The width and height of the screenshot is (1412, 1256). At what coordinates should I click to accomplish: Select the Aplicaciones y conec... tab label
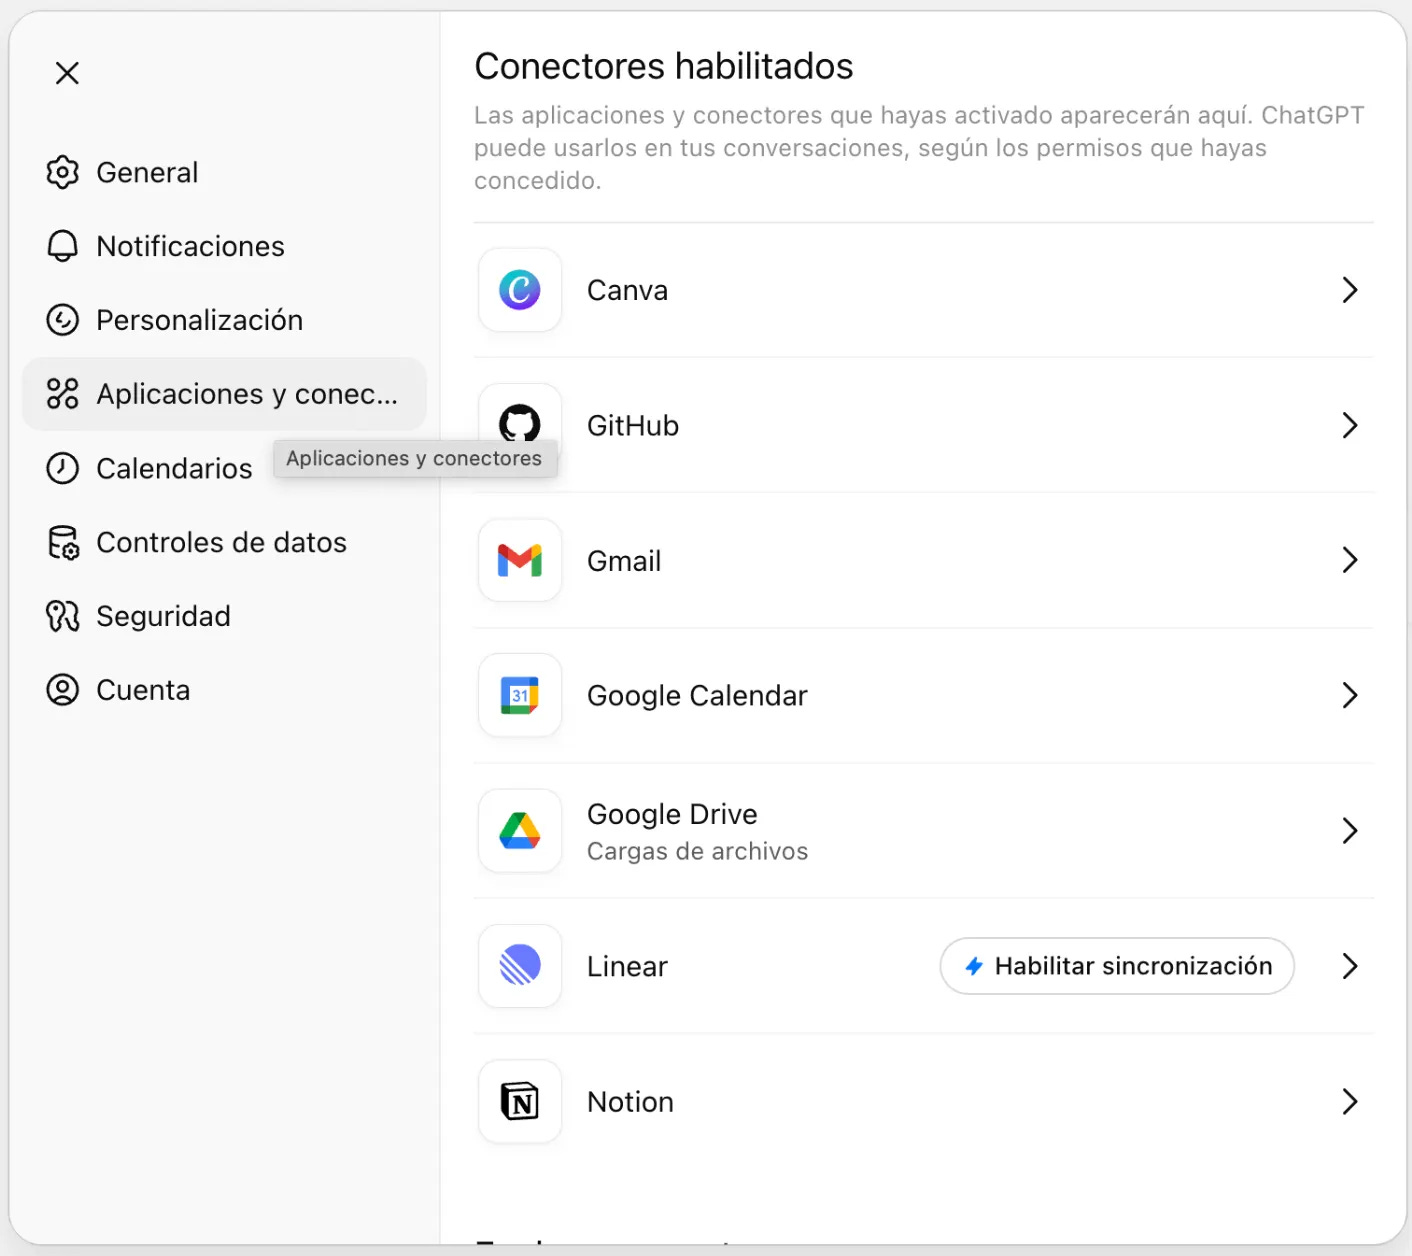click(247, 394)
